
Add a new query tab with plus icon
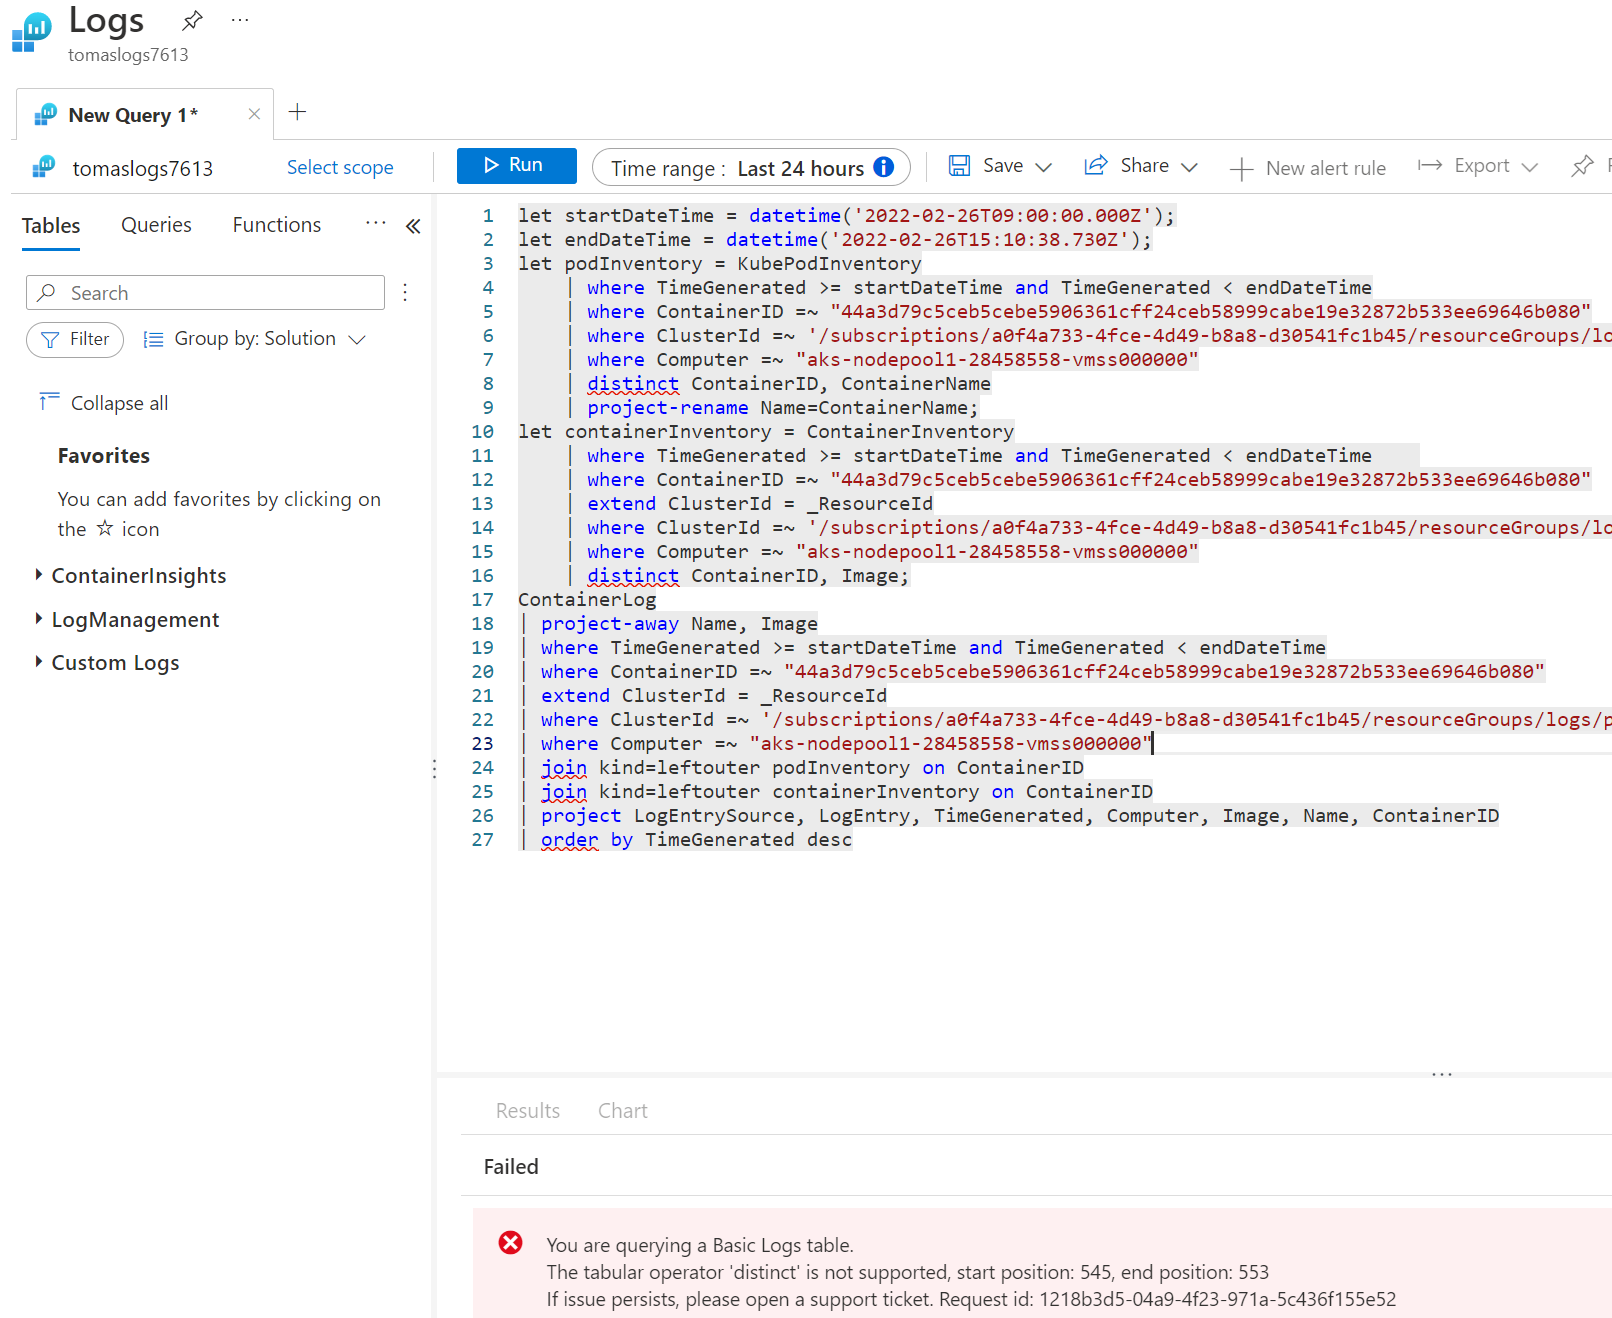[297, 112]
